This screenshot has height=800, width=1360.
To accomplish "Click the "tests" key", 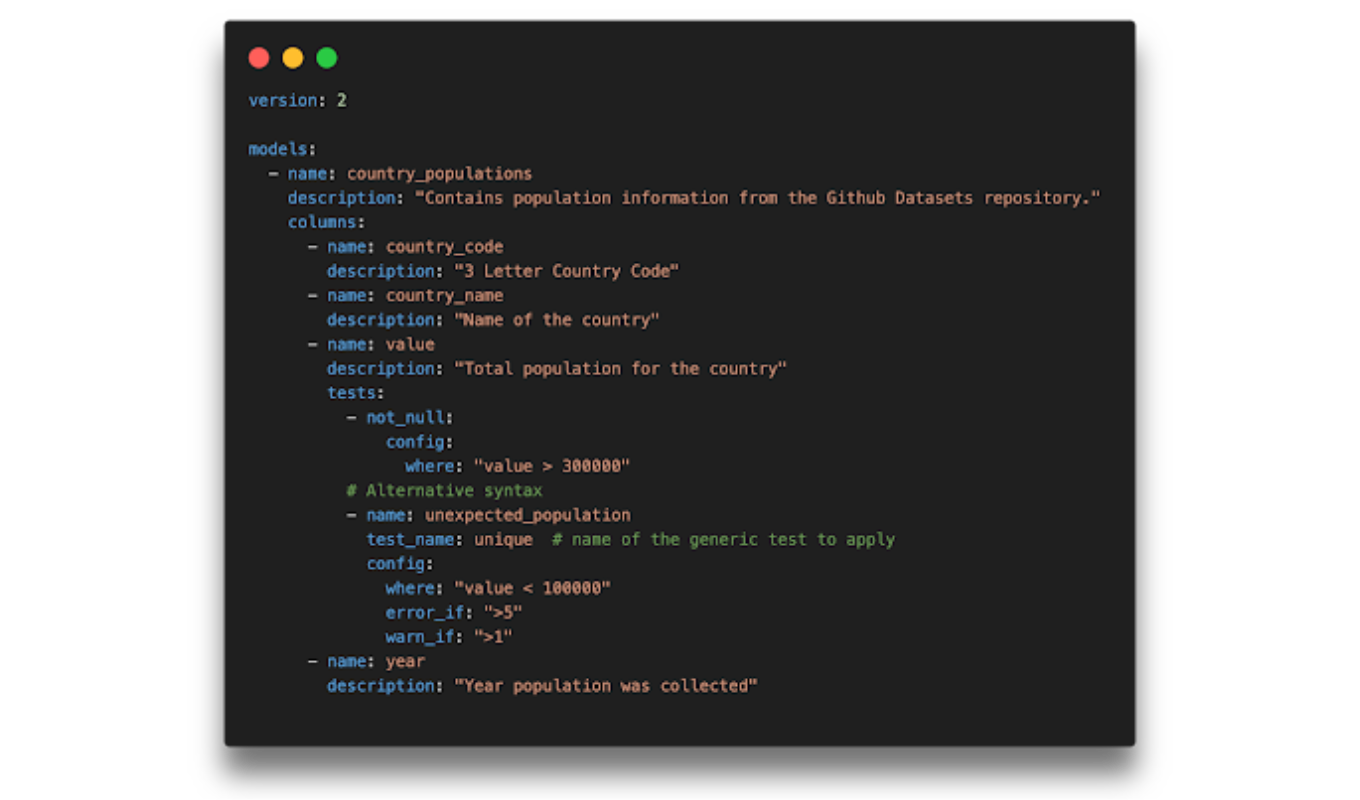I will click(351, 393).
